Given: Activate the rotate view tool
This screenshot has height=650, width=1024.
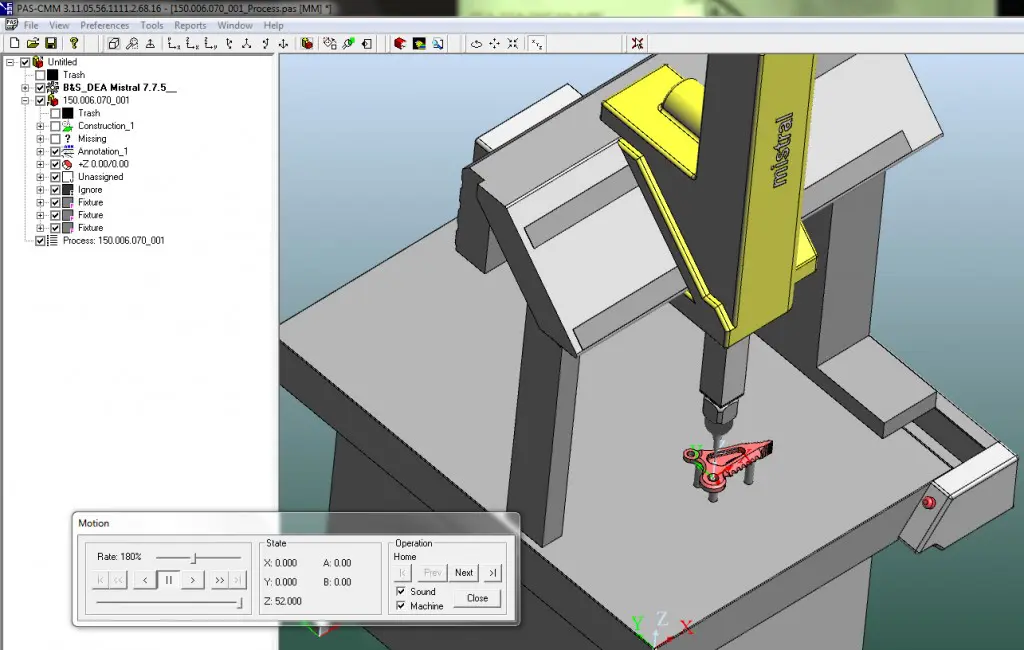Looking at the screenshot, I should coord(476,44).
